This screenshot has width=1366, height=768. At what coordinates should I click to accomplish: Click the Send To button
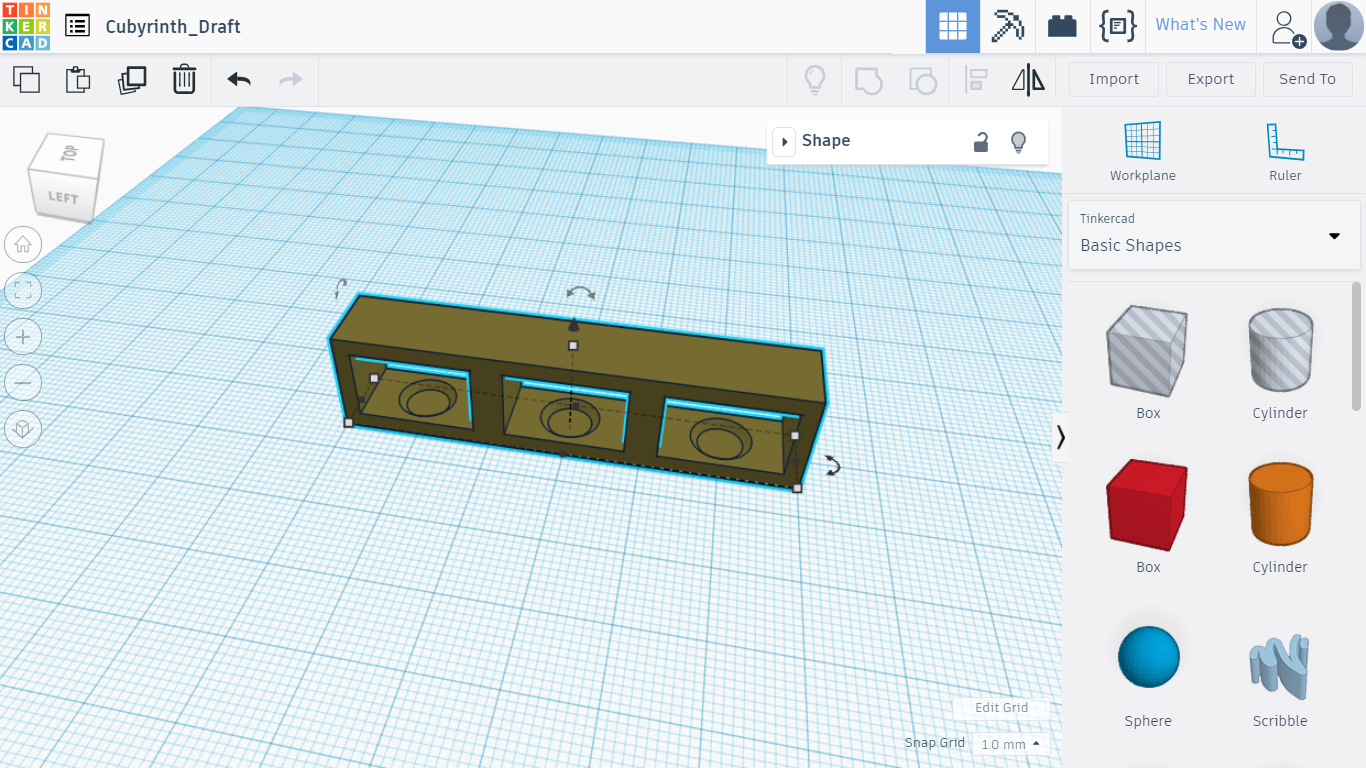tap(1307, 79)
